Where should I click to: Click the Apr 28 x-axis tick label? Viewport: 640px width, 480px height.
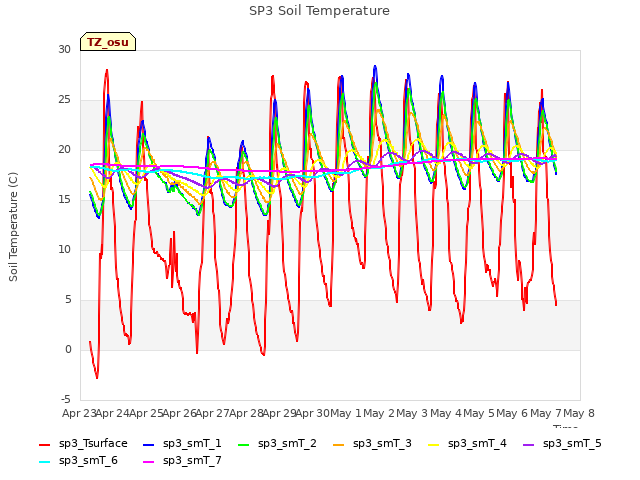246,413
